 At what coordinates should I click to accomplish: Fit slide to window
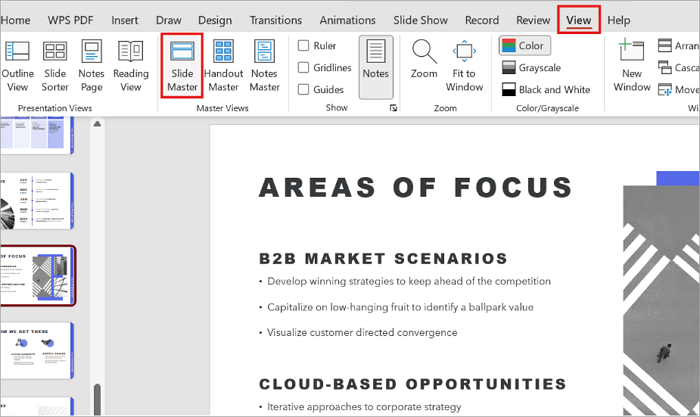[x=464, y=66]
